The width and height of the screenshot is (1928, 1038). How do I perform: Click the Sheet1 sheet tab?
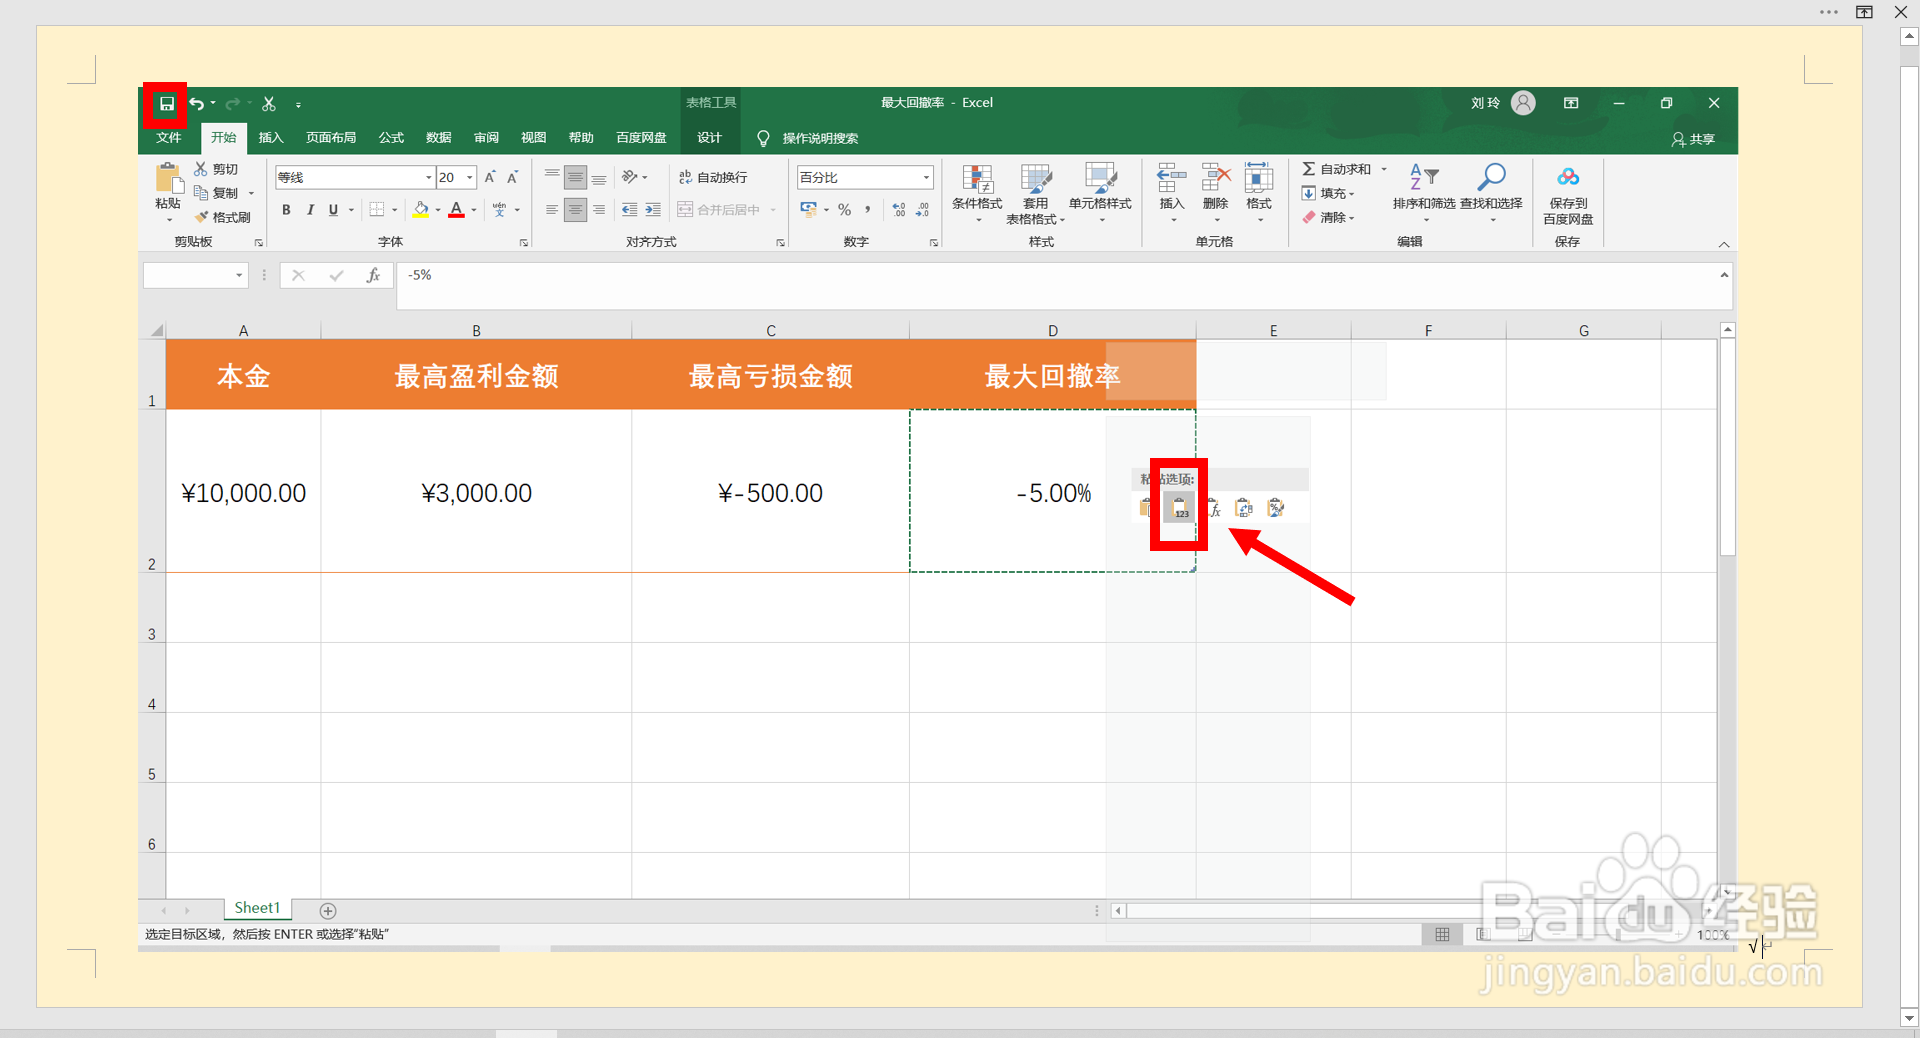tap(257, 908)
